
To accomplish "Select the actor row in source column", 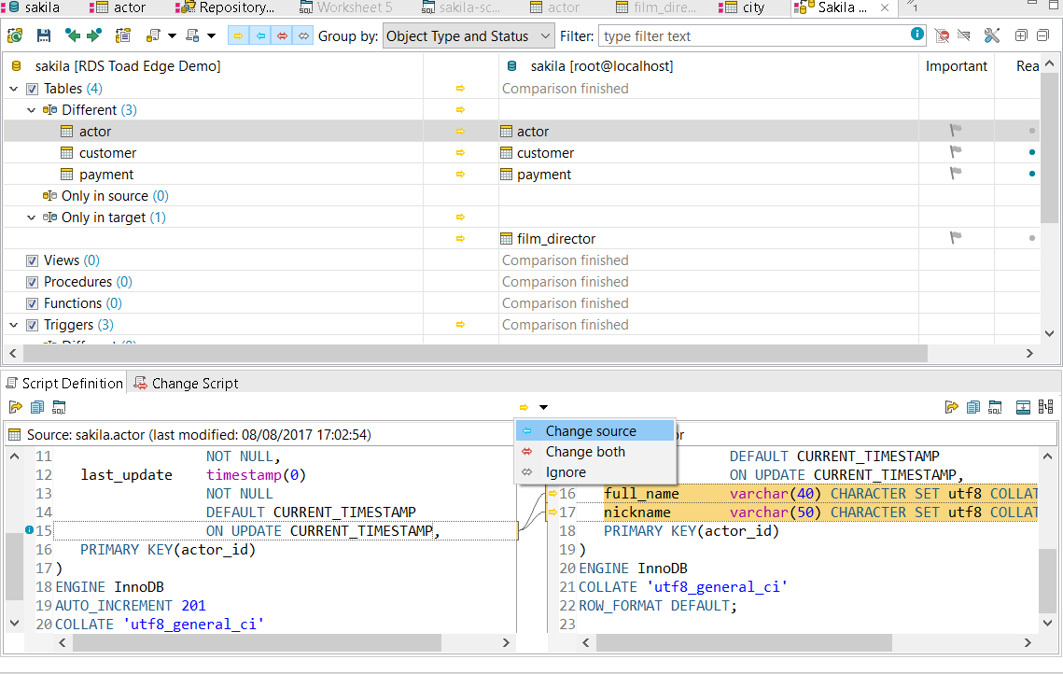I will 94,132.
